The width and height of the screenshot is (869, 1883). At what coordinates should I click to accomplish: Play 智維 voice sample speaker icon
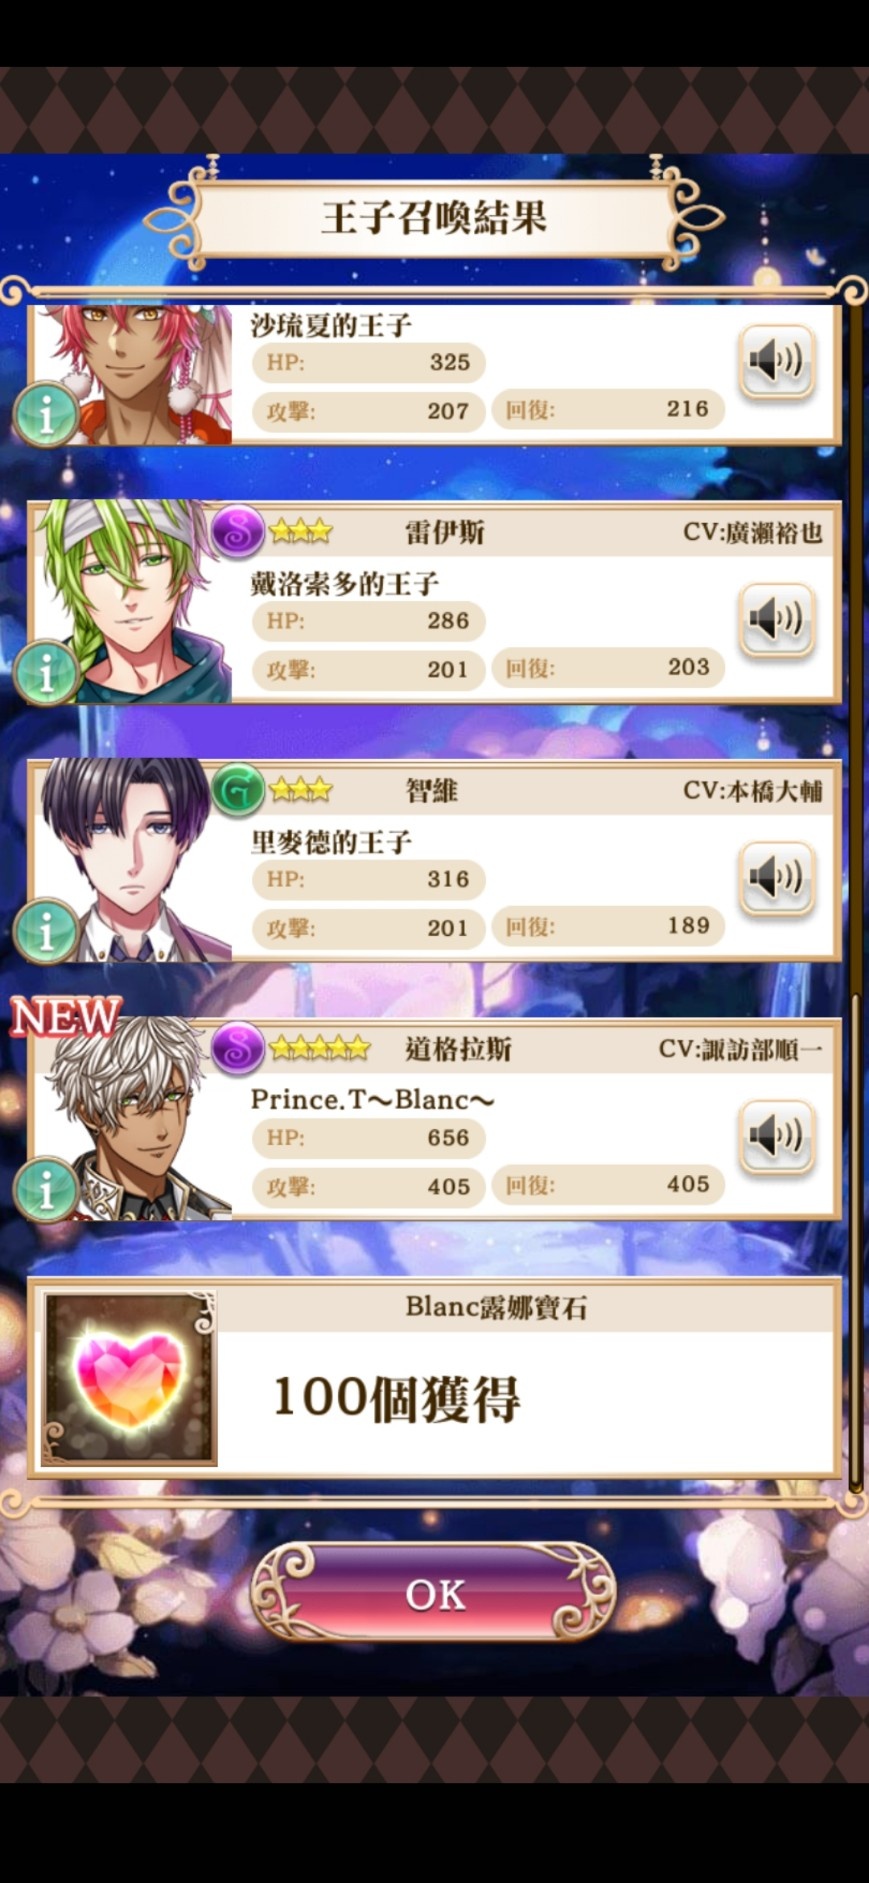click(777, 878)
